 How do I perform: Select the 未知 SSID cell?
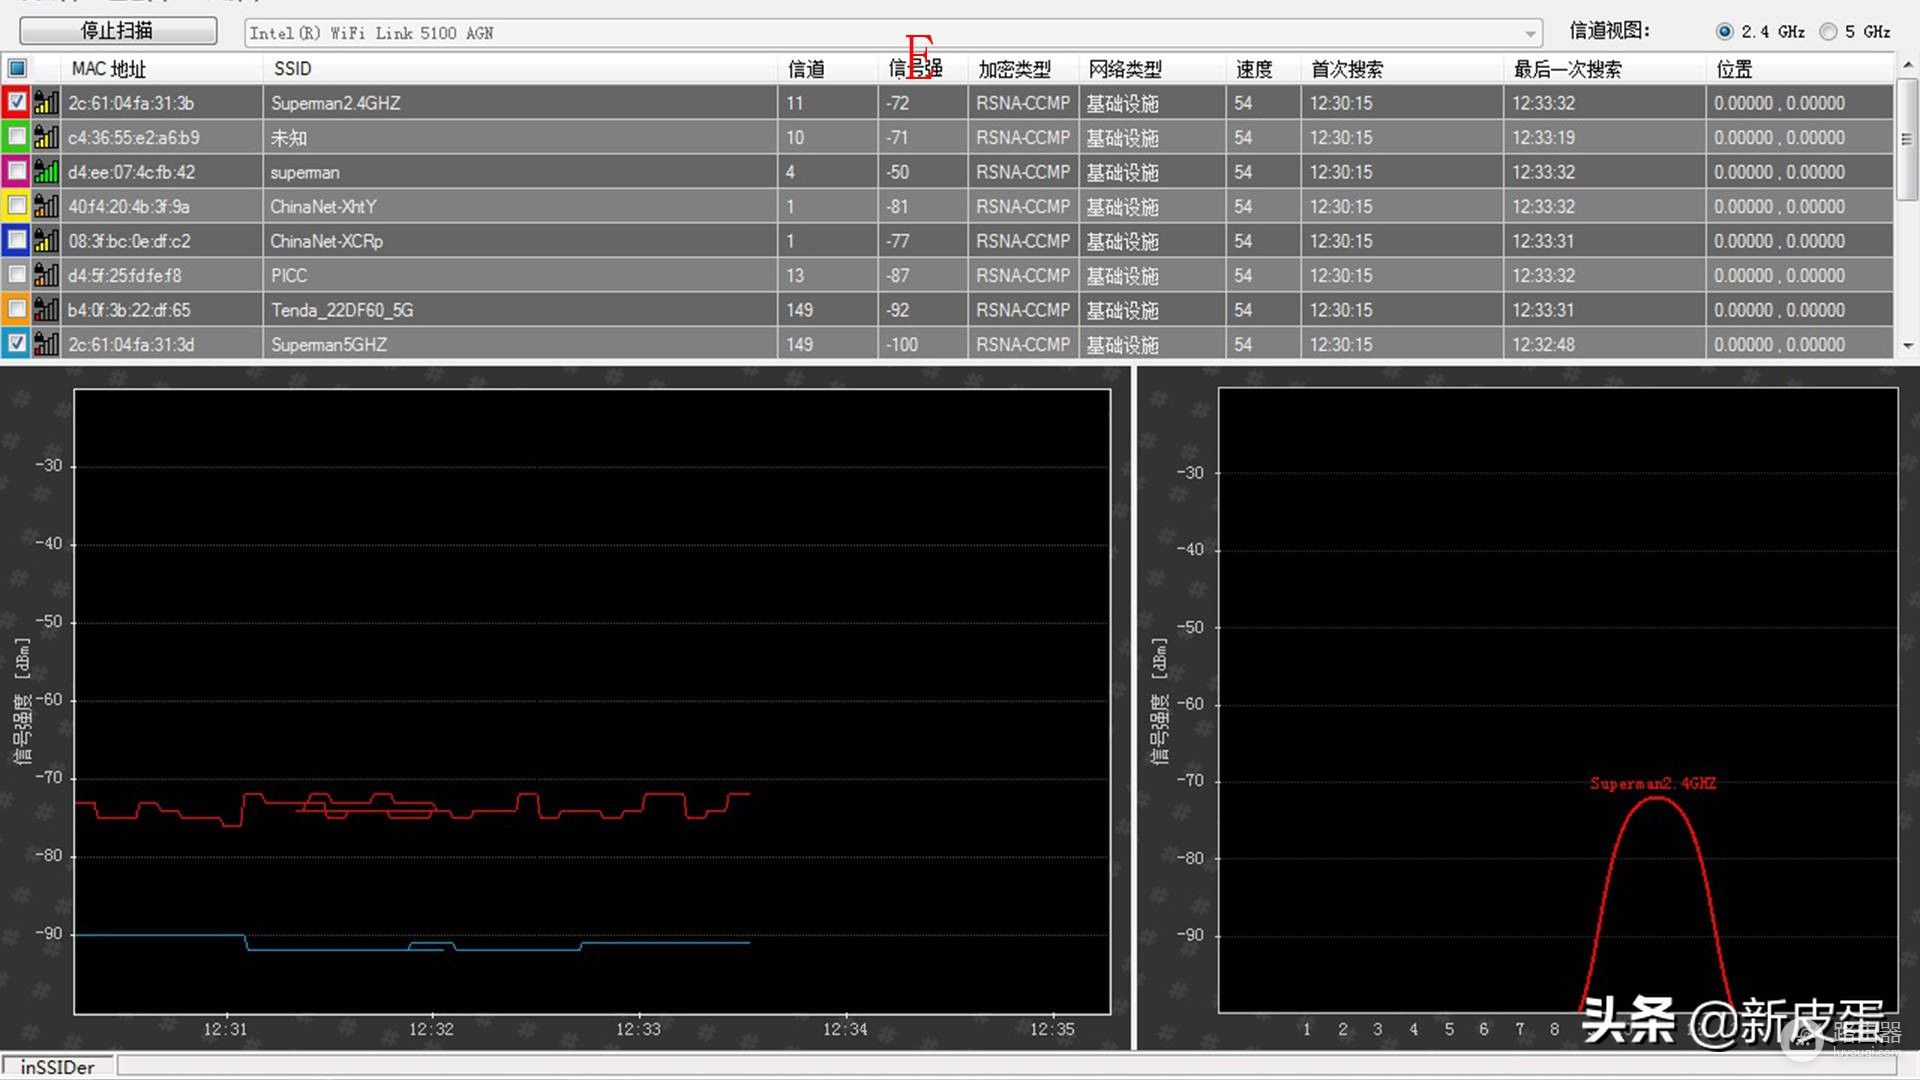coord(521,137)
